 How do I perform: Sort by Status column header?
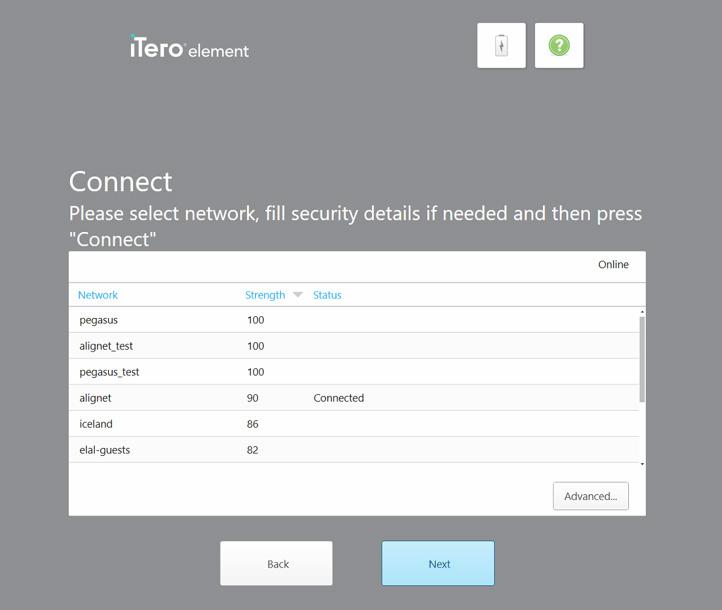point(327,295)
